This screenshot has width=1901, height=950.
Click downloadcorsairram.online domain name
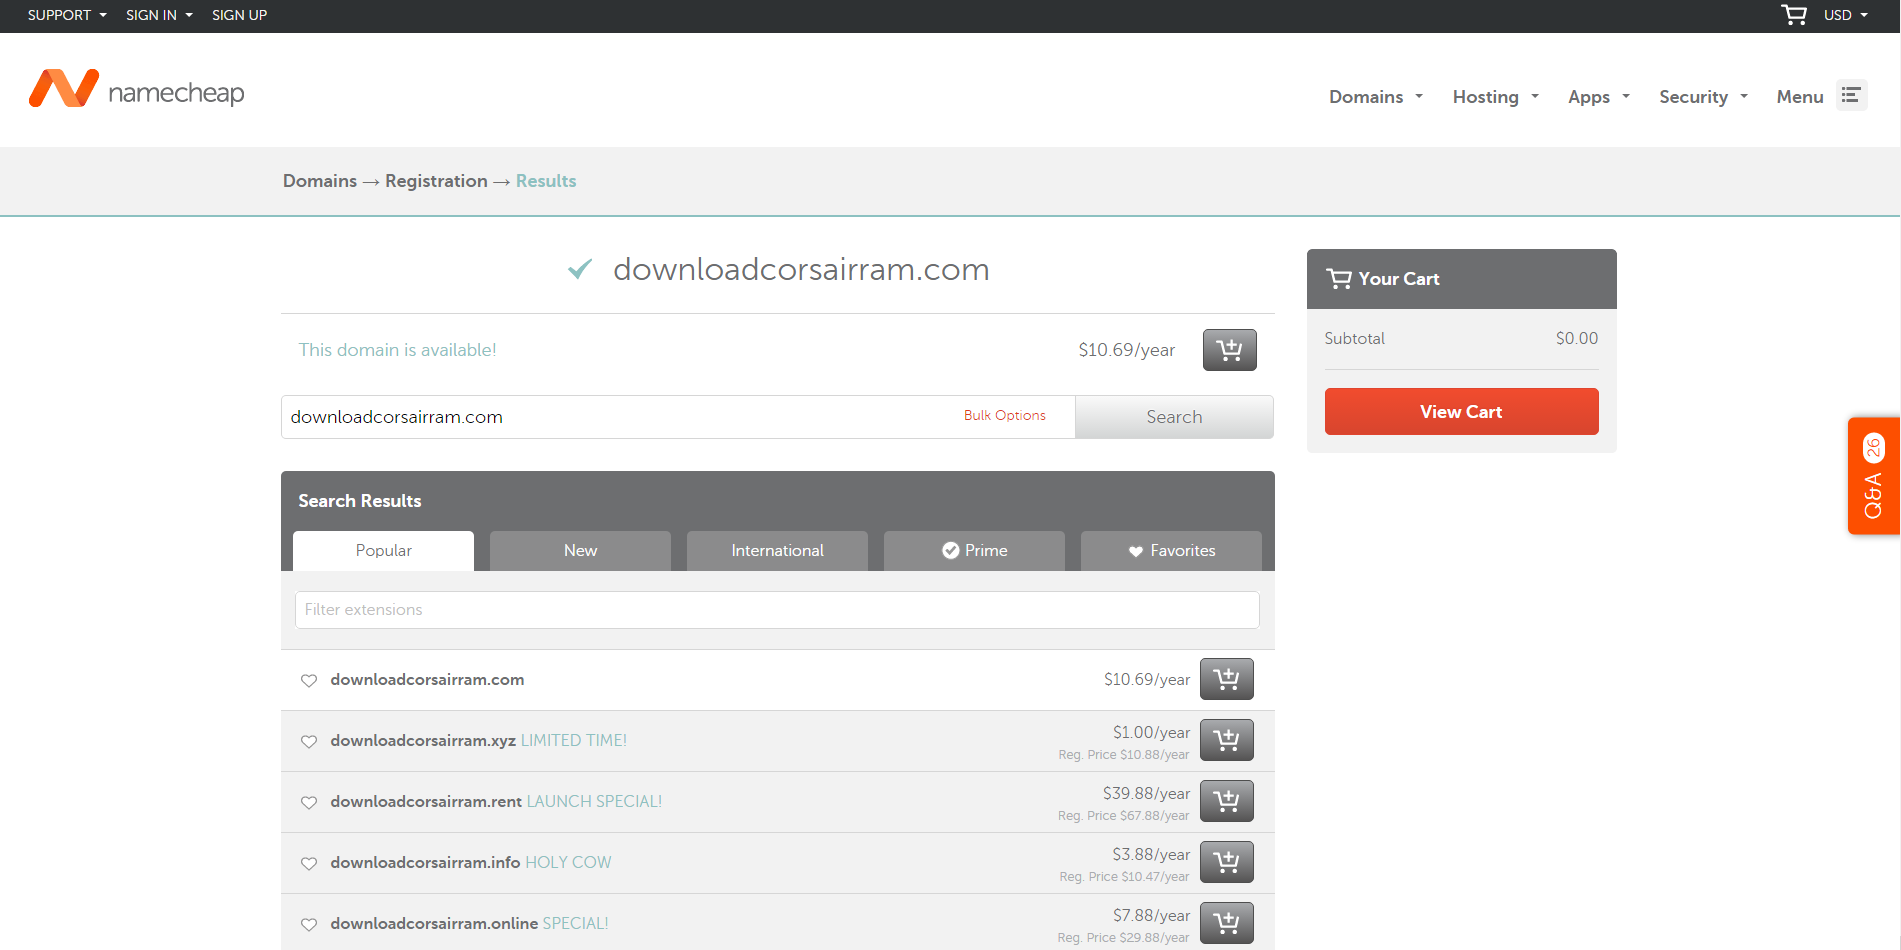point(434,924)
